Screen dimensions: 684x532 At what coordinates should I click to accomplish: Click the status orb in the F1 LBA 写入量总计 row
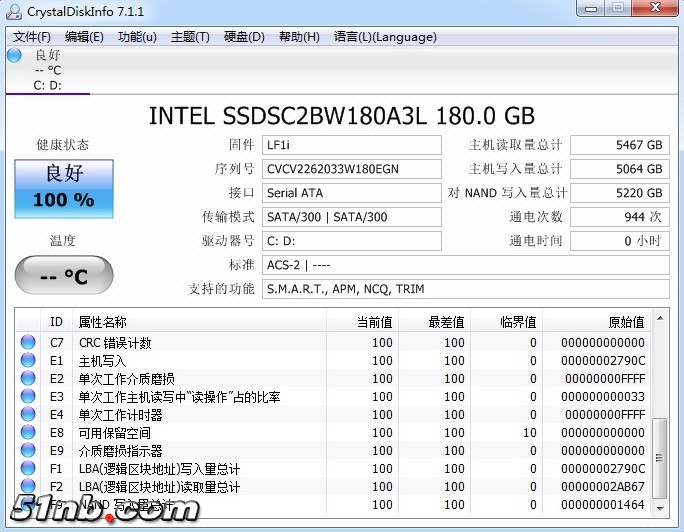click(28, 469)
